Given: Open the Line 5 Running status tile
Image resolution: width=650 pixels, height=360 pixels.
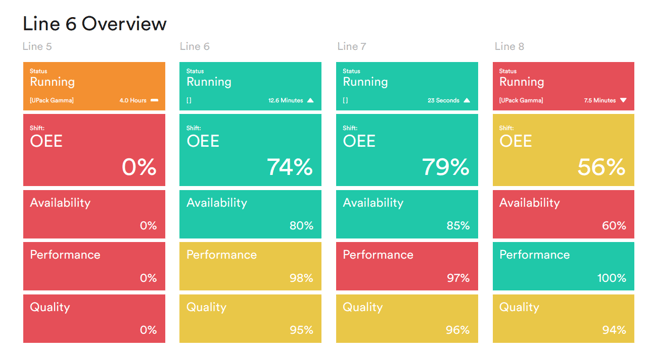Looking at the screenshot, I should click(x=94, y=86).
